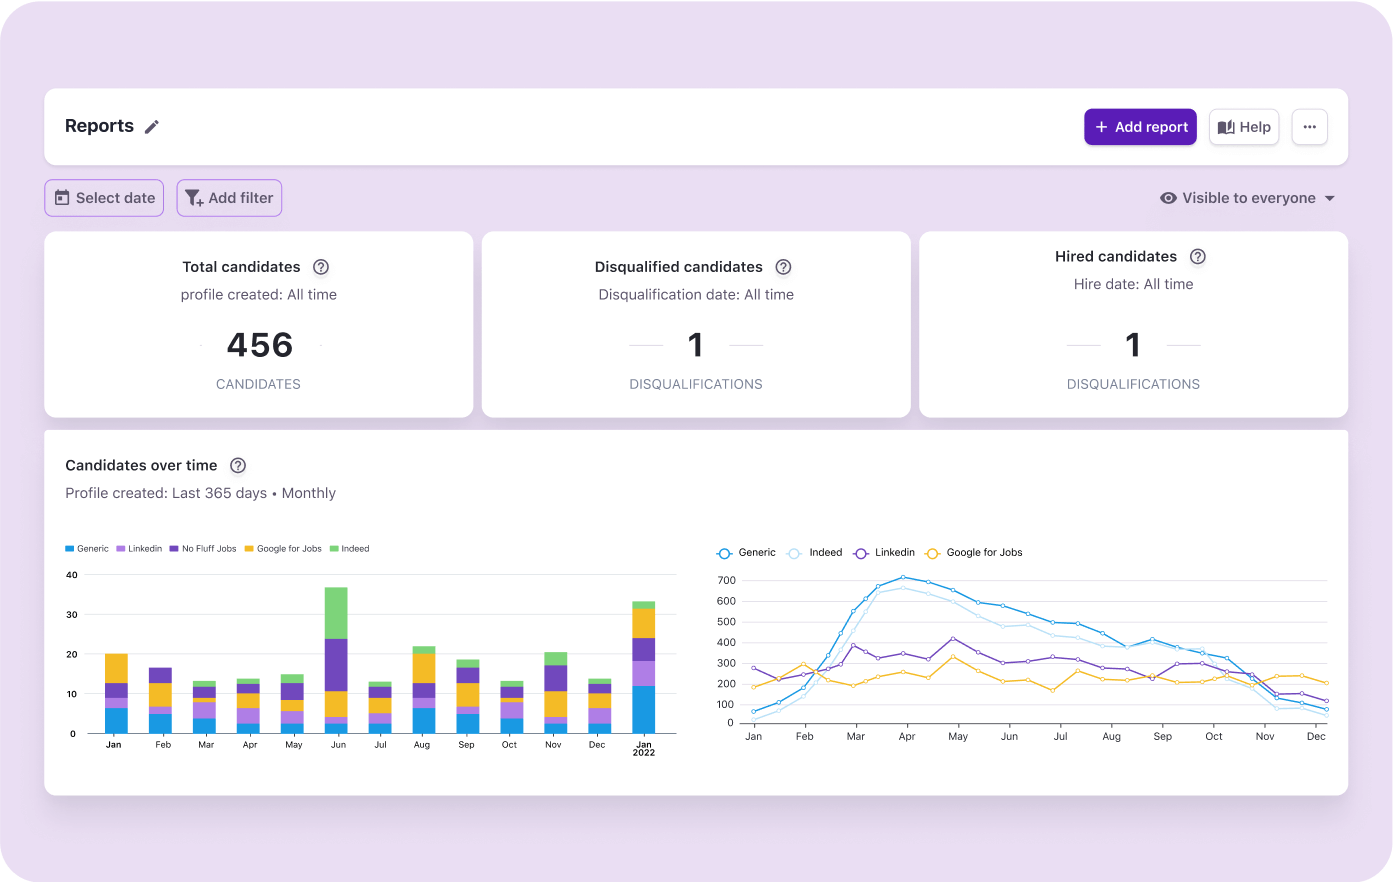
Task: Click No Fluff Jobs legend color swatch
Action: 174,549
